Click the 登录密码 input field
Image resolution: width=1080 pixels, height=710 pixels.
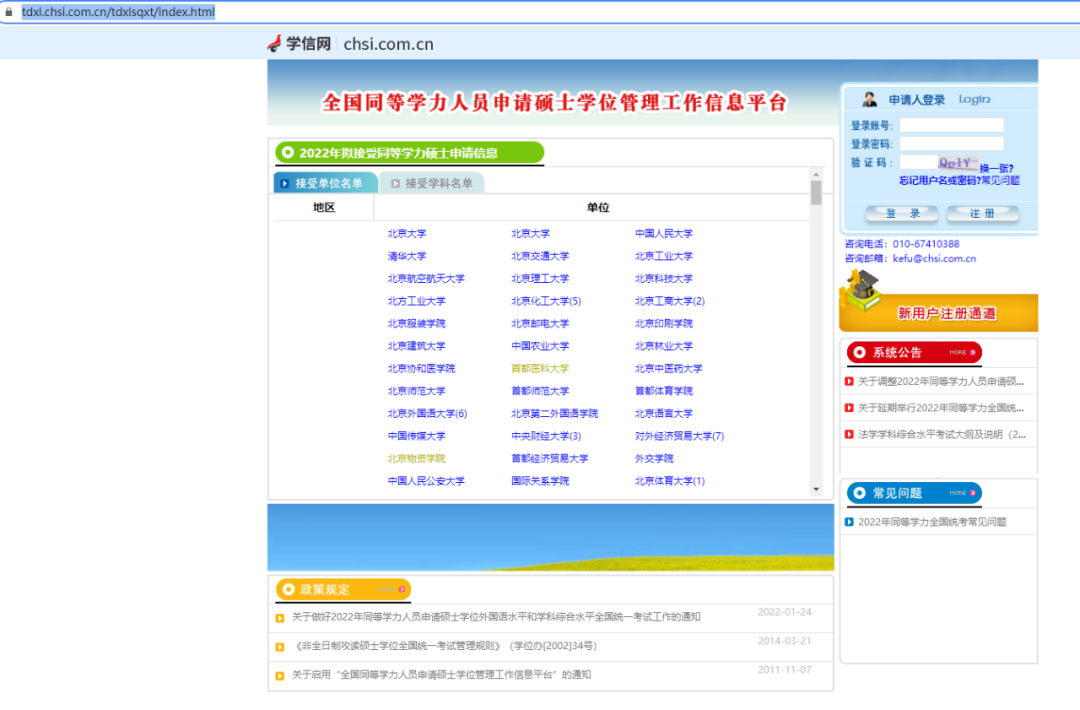coord(951,144)
